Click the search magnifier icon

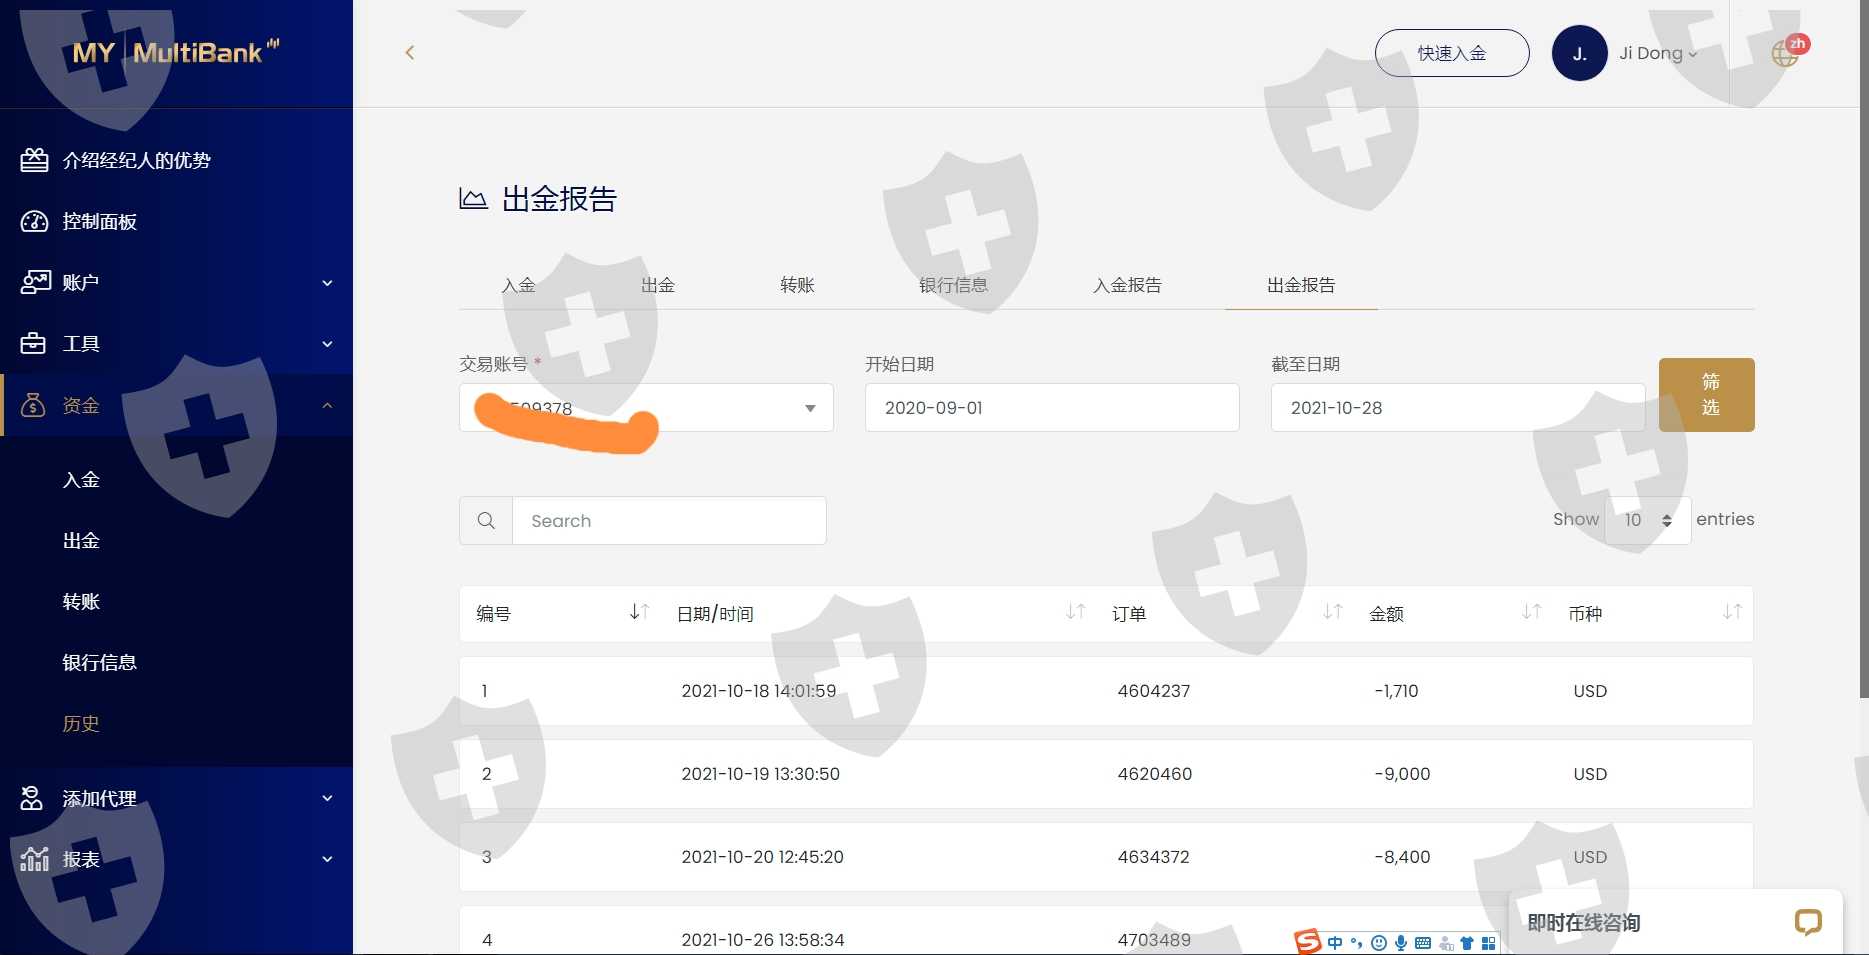486,520
